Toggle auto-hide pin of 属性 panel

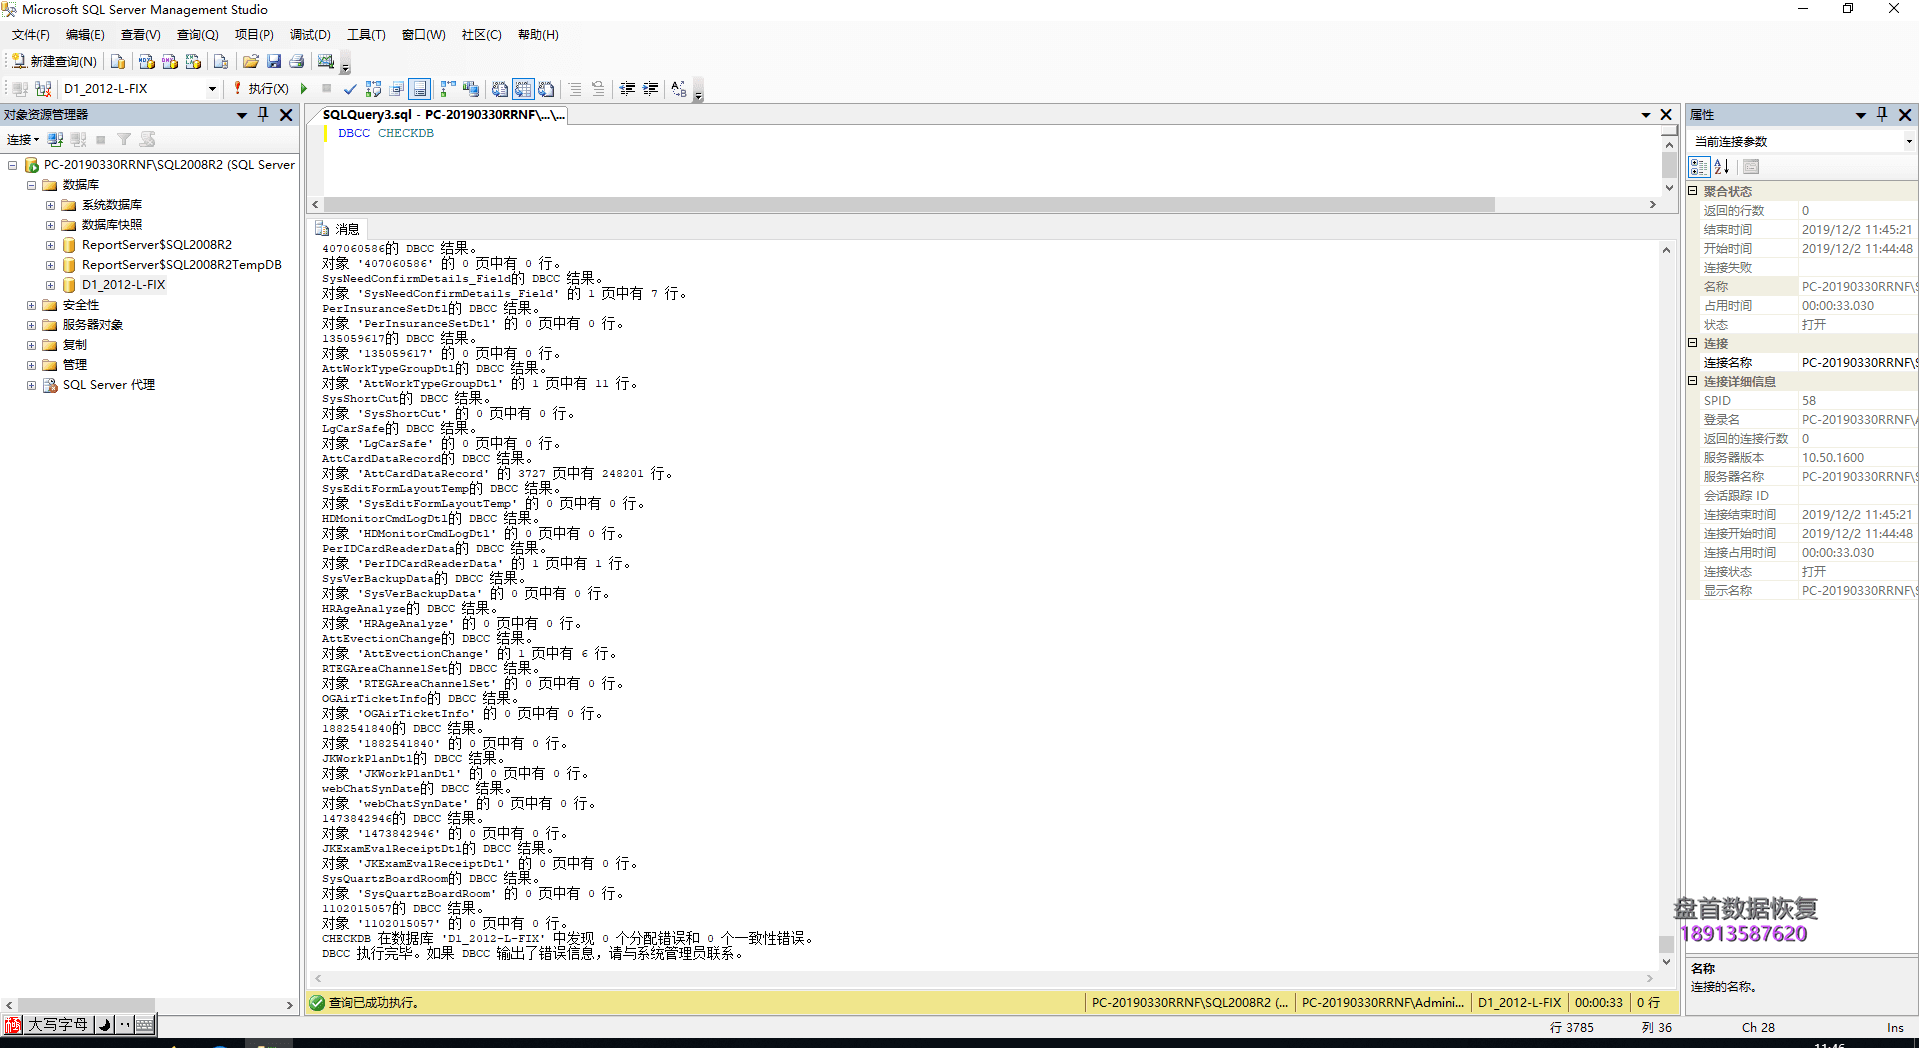pos(1882,115)
